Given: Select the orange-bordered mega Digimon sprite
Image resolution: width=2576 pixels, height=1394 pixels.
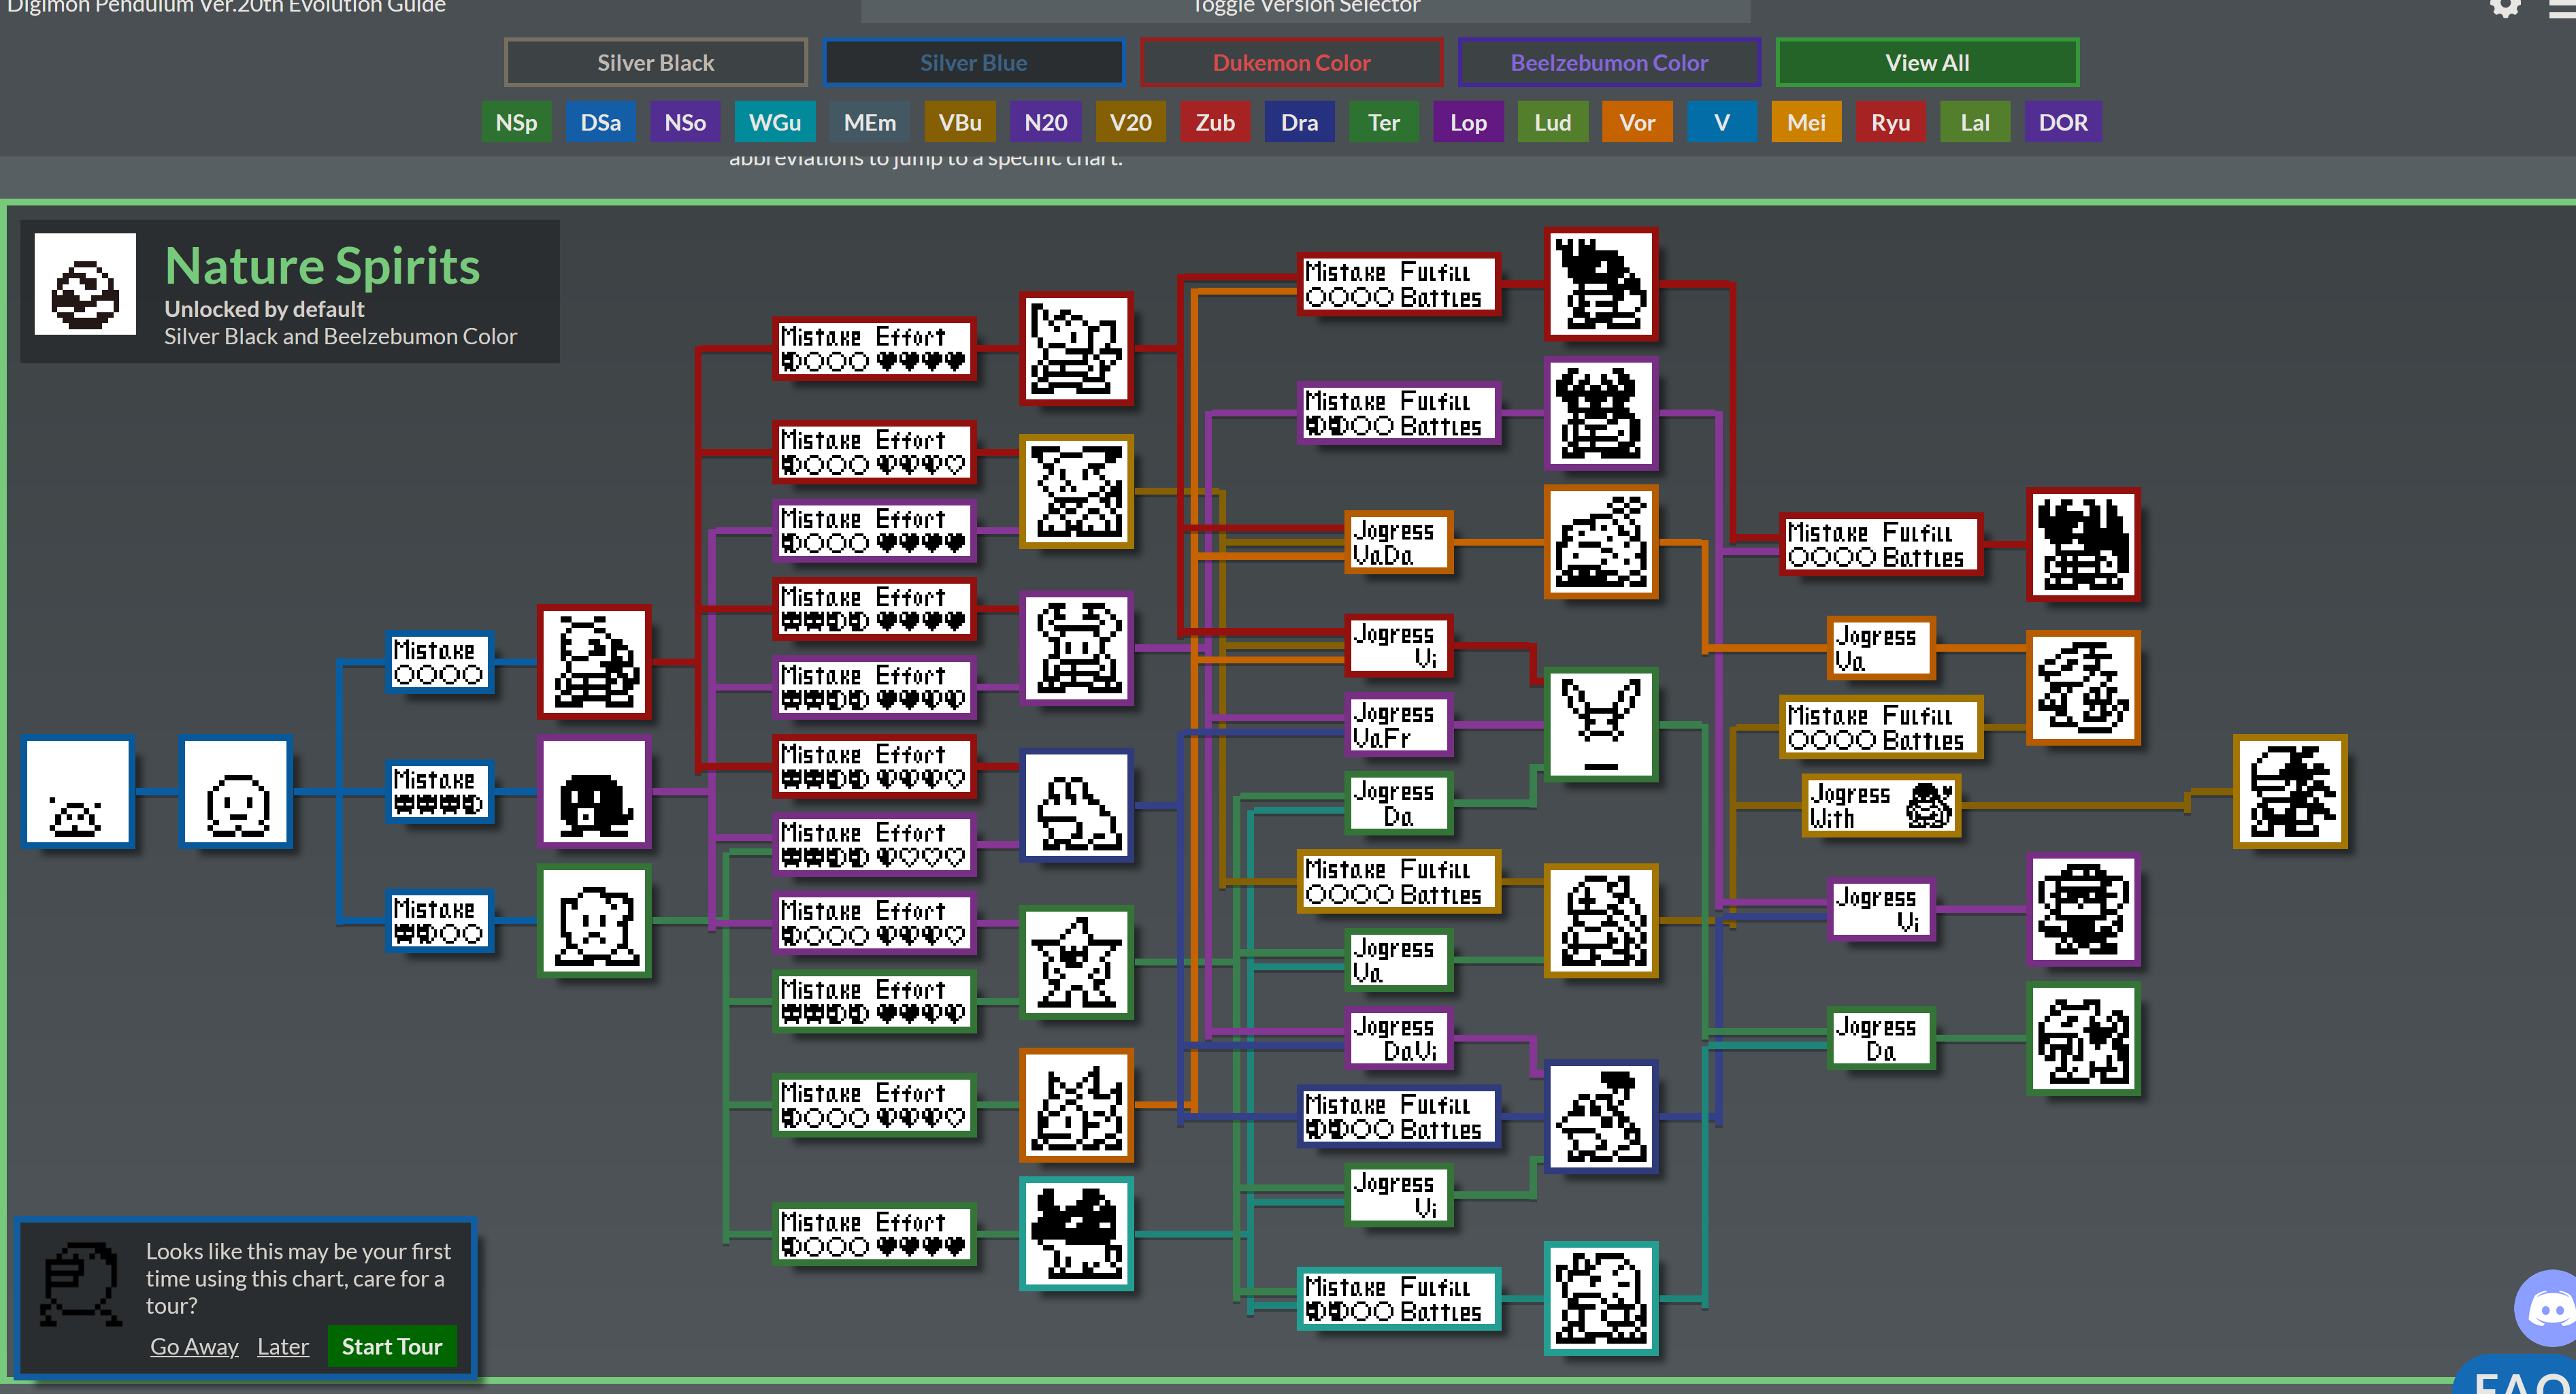Looking at the screenshot, I should 2084,688.
